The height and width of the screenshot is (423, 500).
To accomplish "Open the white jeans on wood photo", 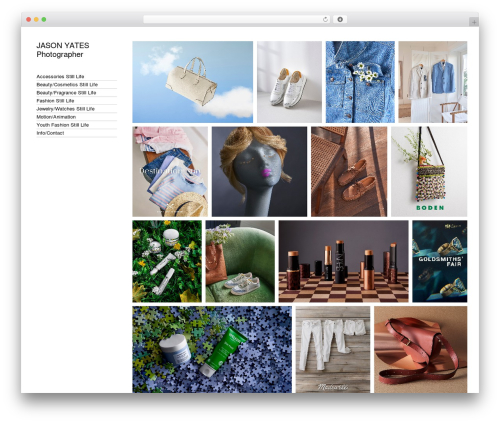I will click(333, 349).
